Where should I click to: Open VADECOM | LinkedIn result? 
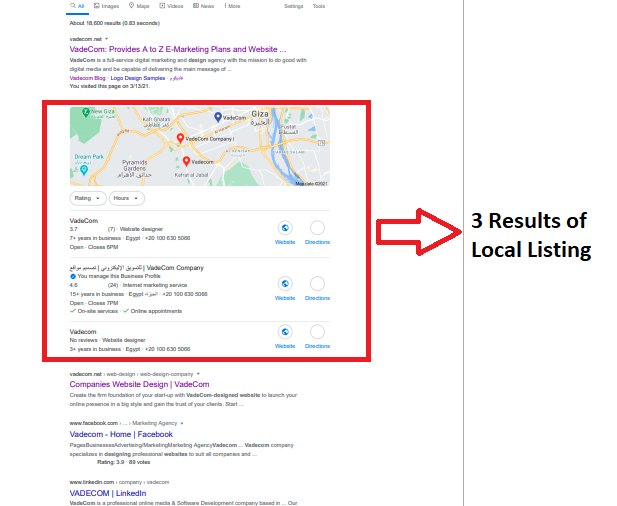(108, 493)
